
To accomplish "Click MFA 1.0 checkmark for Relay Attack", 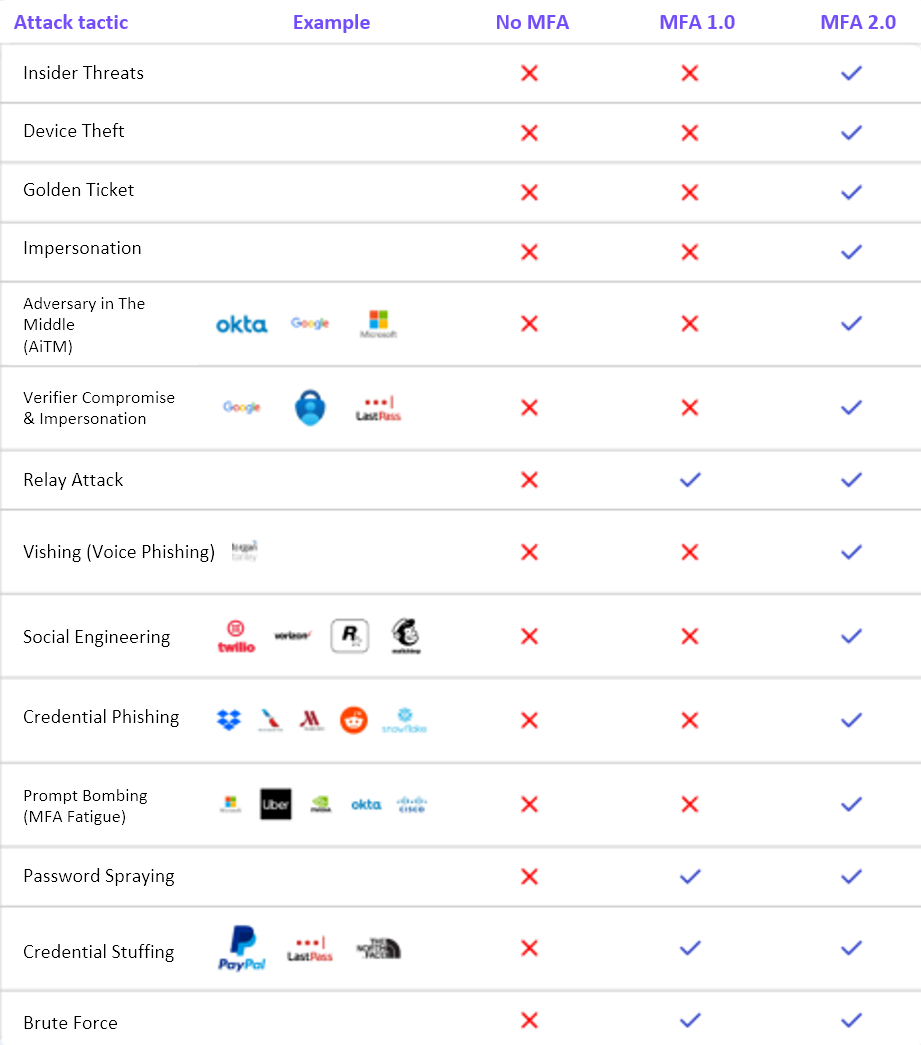I will (x=690, y=480).
